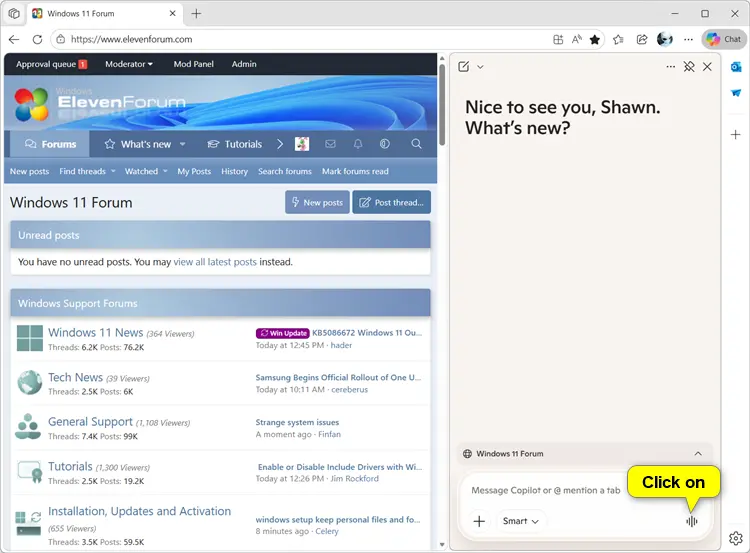
Task: Open tab actions menu icon
Action: [x=14, y=13]
